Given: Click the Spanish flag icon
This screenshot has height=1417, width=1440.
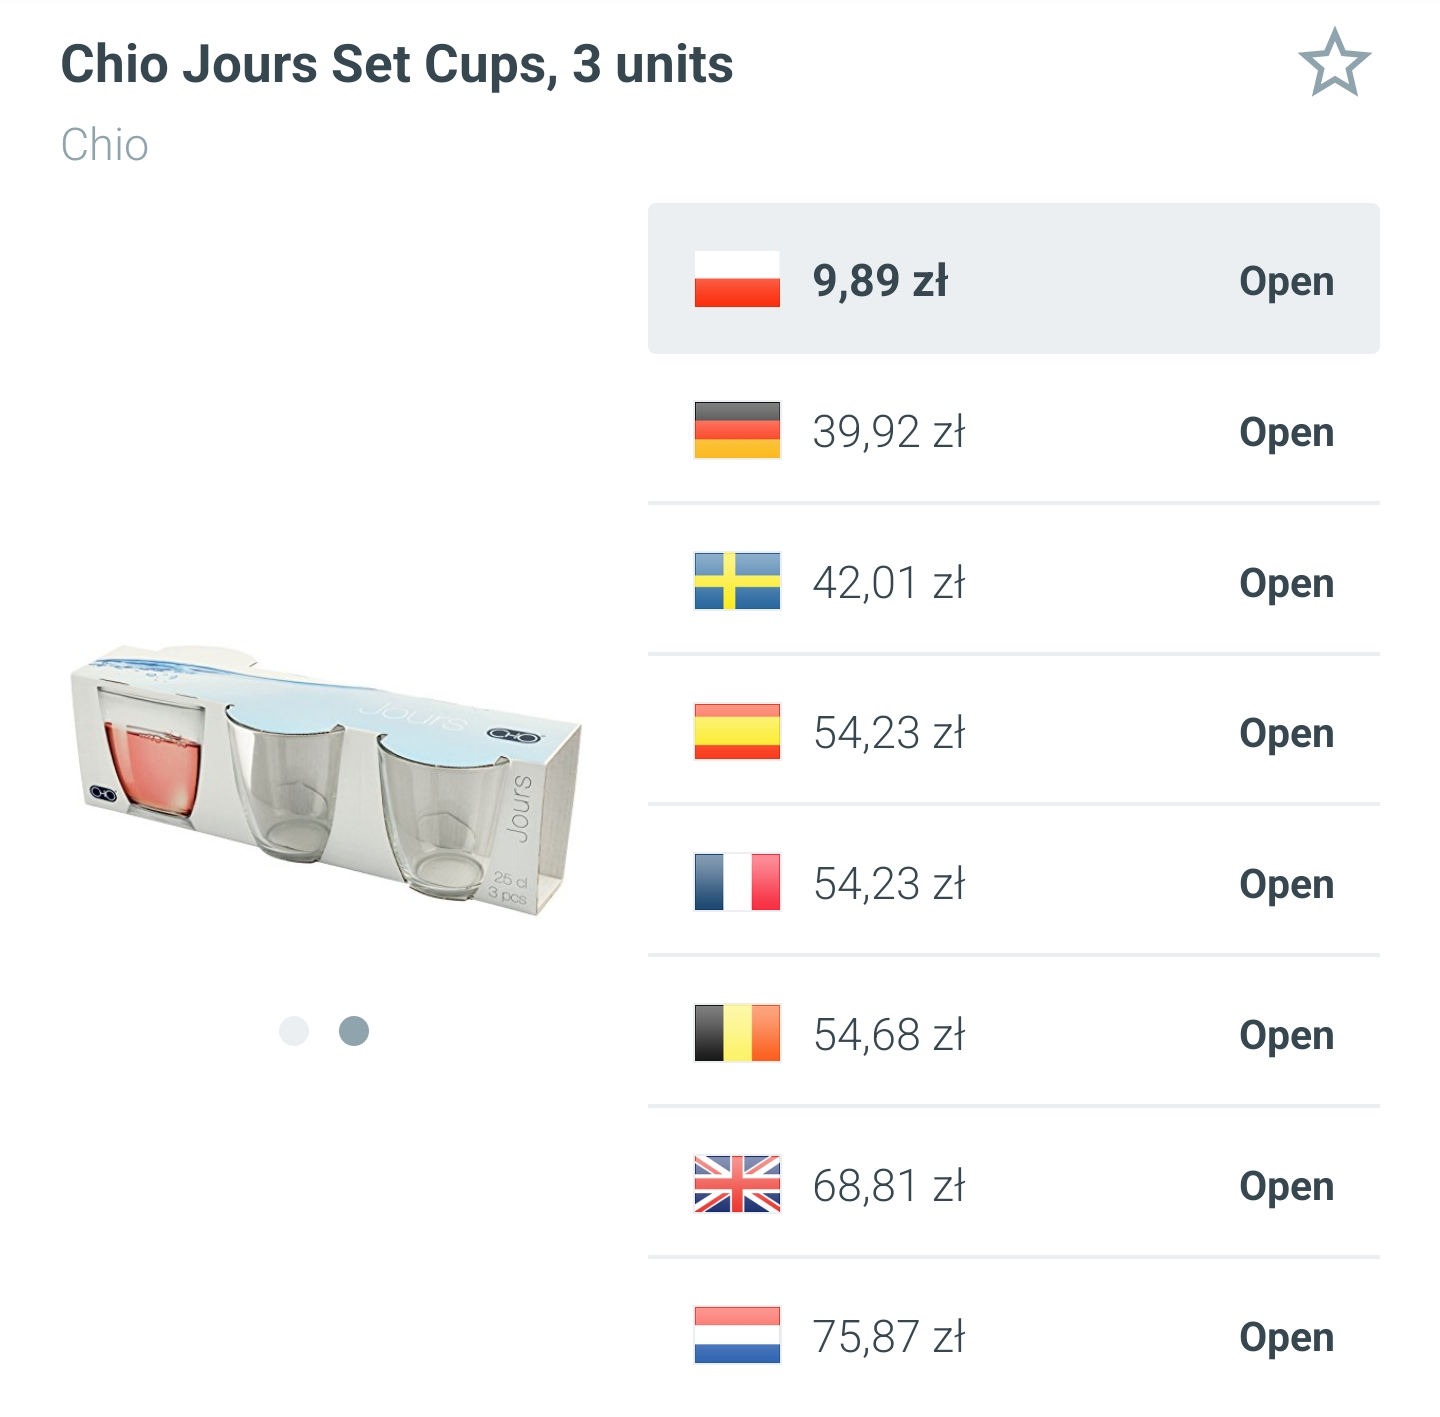Looking at the screenshot, I should click(736, 733).
